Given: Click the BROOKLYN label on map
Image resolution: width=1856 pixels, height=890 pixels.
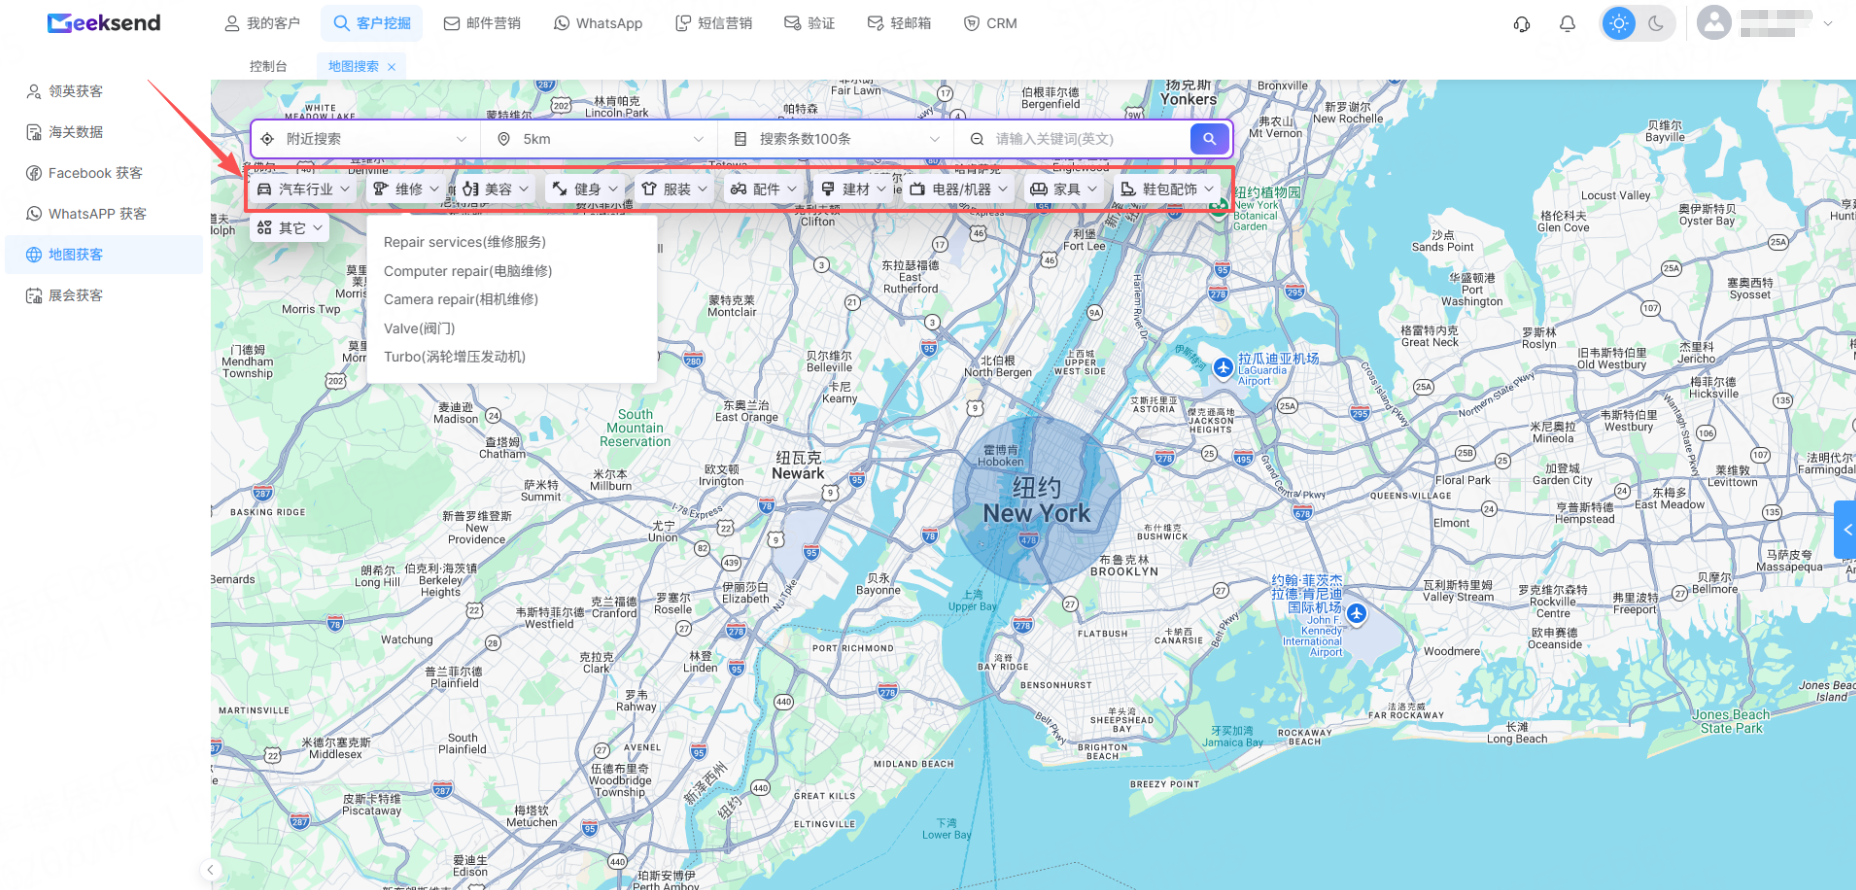Looking at the screenshot, I should (x=1124, y=572).
